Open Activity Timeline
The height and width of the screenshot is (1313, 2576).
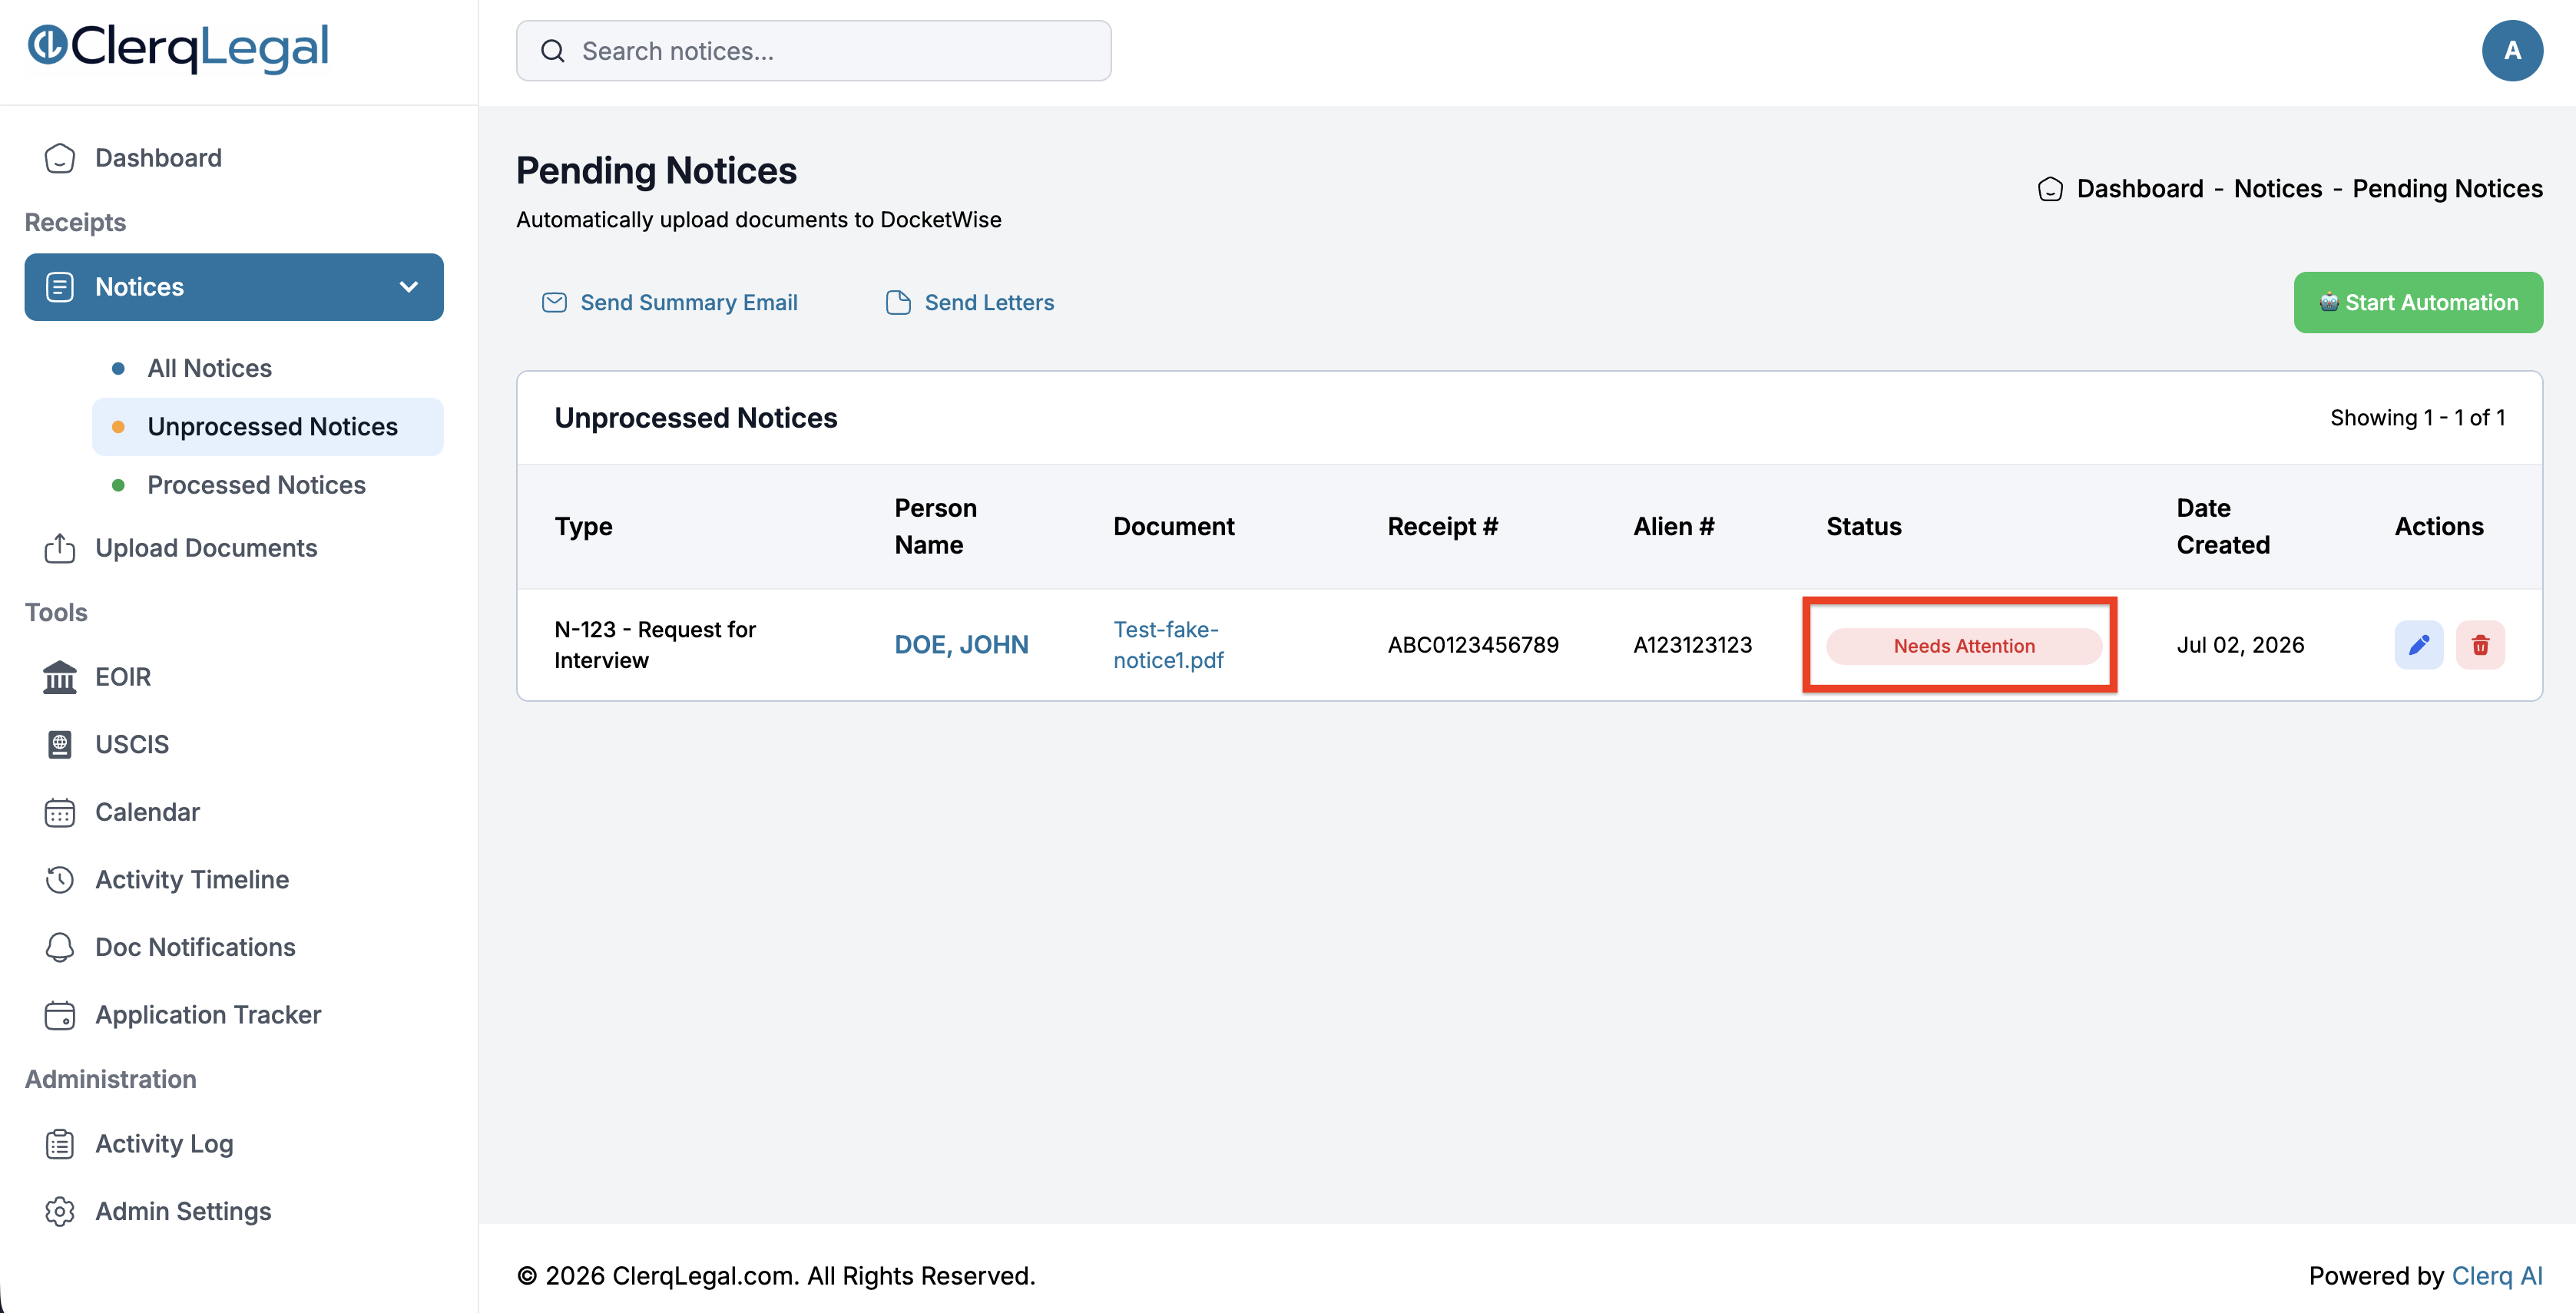pyautogui.click(x=192, y=880)
